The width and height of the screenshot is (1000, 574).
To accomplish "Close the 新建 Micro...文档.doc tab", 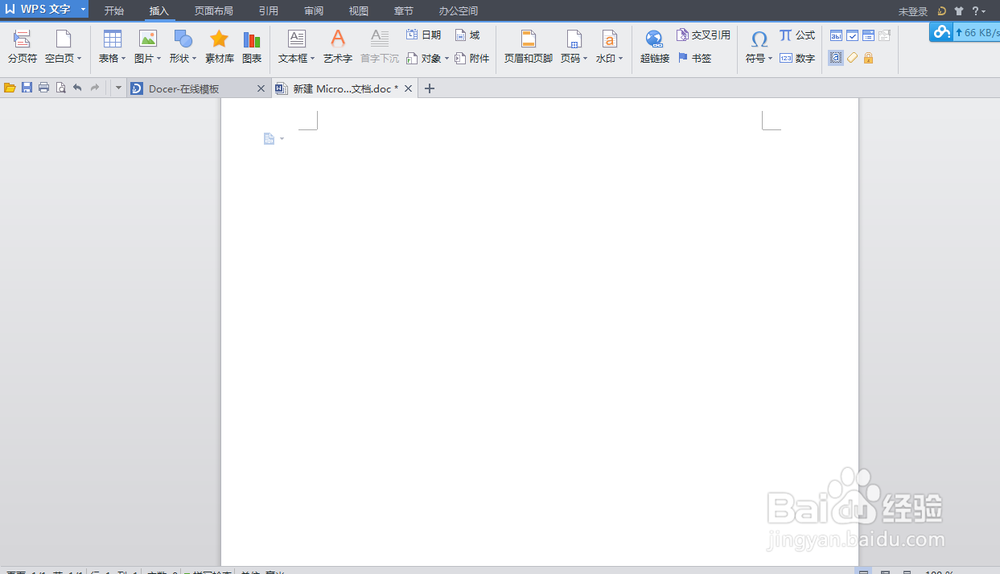I will click(408, 89).
